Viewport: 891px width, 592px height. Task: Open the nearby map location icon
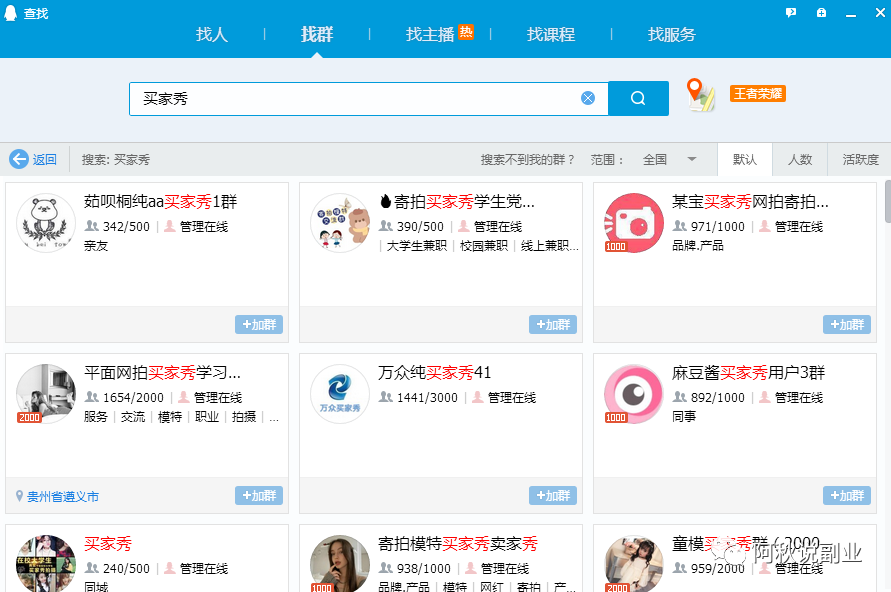point(701,95)
